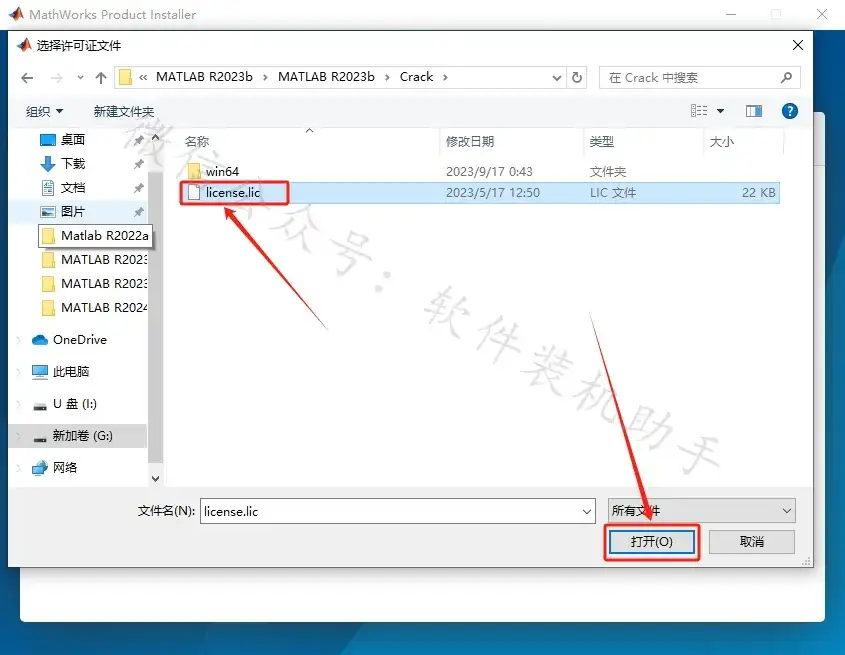Click the search magnifier icon

(786, 78)
